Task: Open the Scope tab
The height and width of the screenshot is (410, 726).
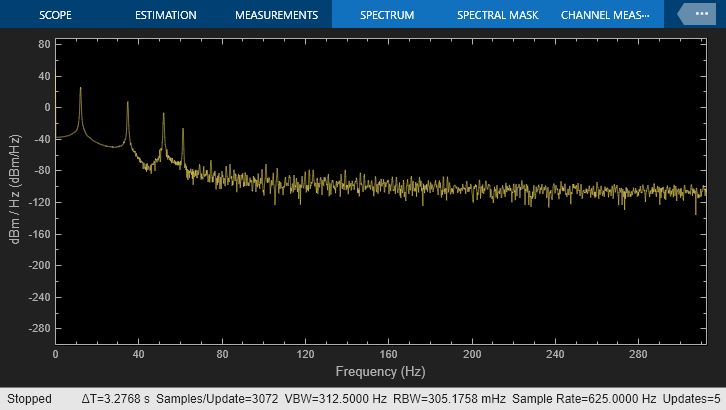Action: 56,15
